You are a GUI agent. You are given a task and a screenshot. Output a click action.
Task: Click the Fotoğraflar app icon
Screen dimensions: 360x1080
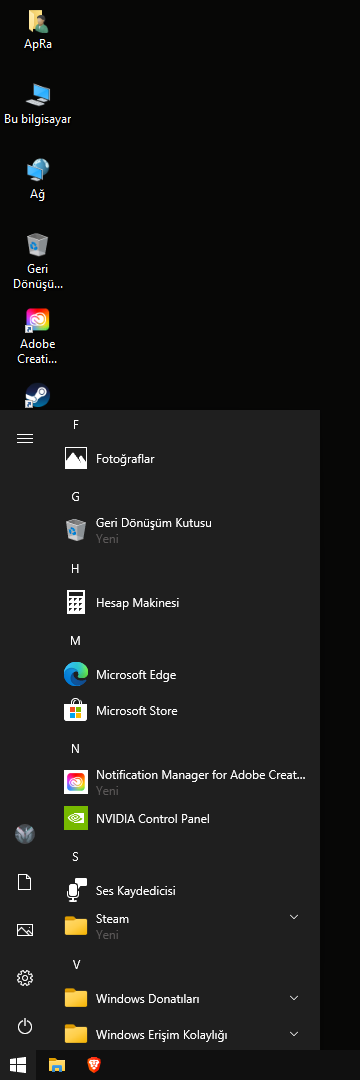point(76,459)
